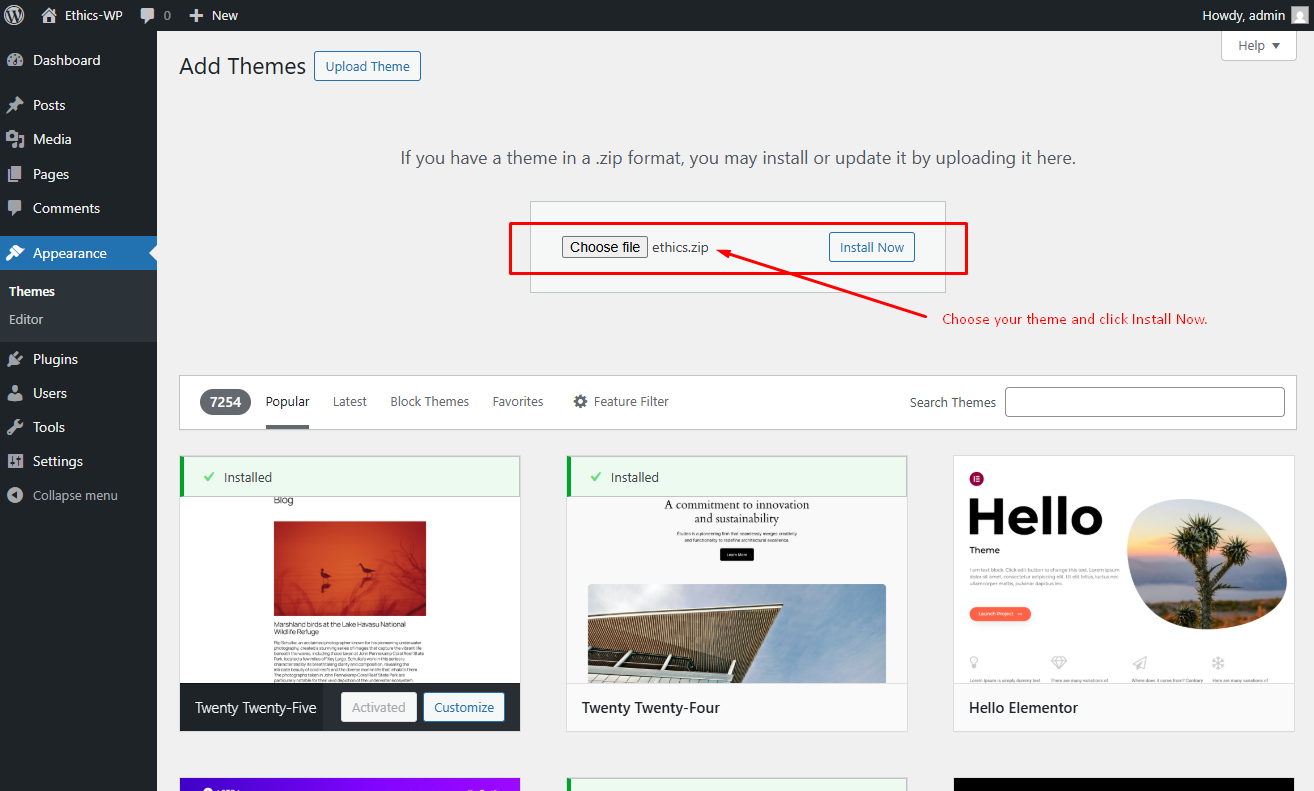Open the Feature Filter link text

click(631, 401)
